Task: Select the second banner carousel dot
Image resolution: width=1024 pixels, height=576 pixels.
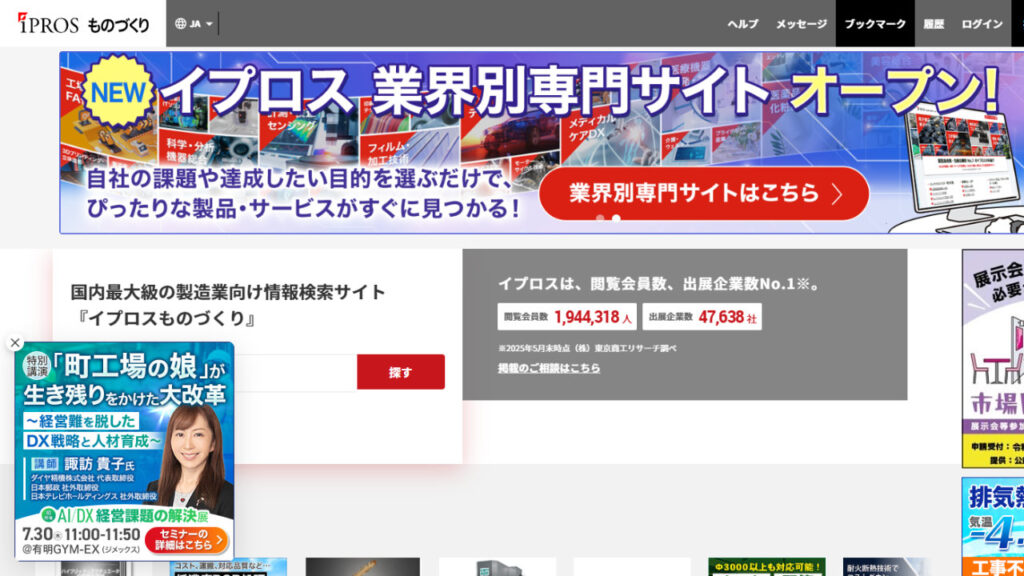Action: (x=616, y=218)
